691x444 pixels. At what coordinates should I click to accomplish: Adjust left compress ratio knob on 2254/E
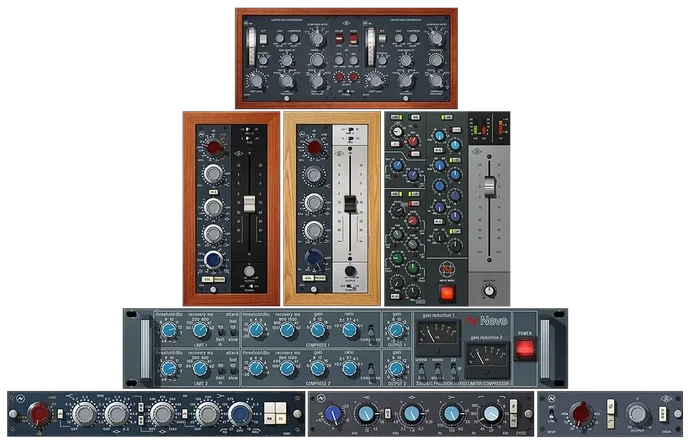[x=316, y=39]
